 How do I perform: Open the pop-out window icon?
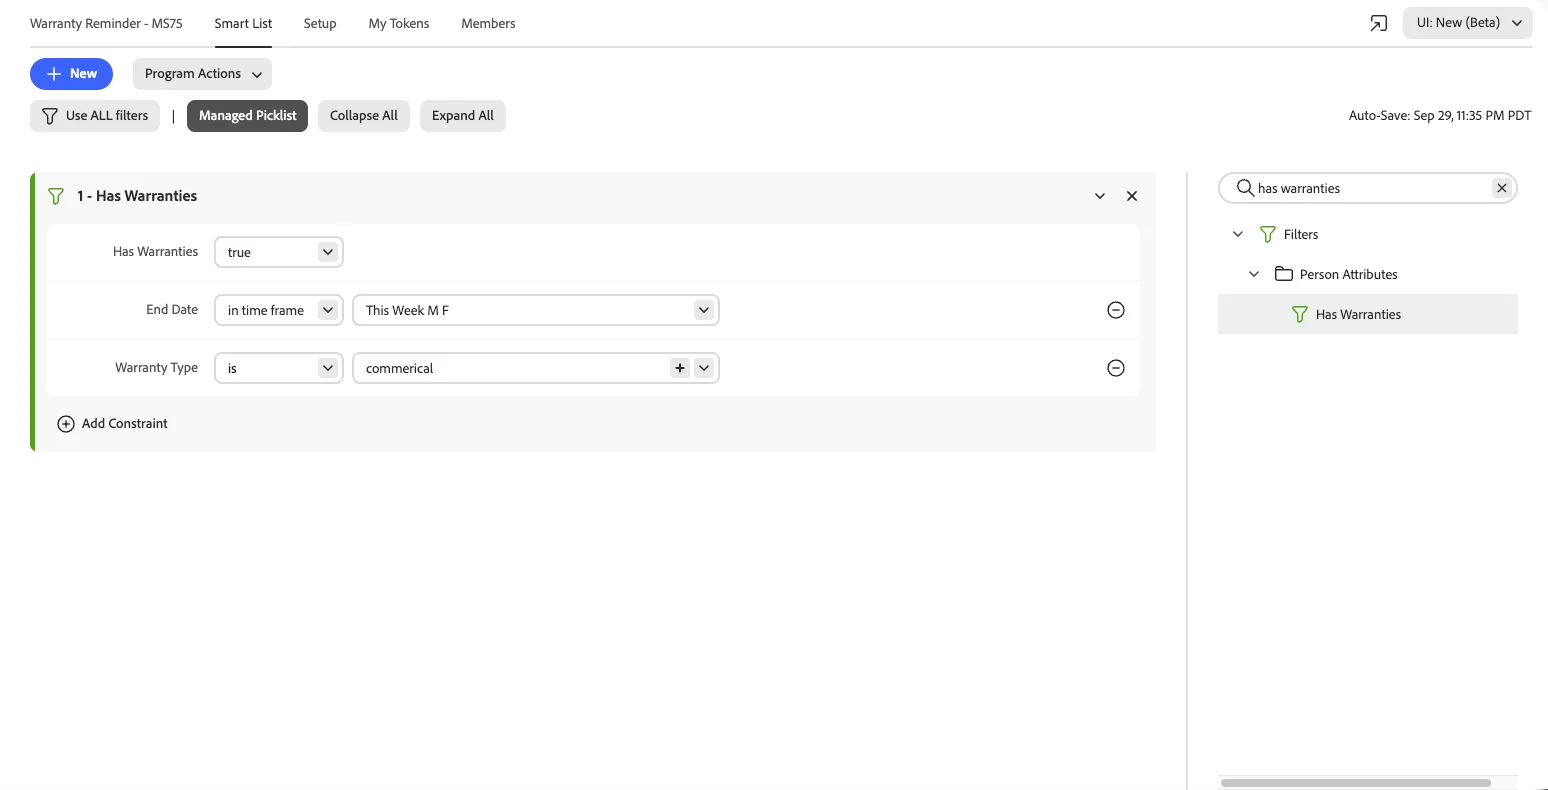[1379, 24]
